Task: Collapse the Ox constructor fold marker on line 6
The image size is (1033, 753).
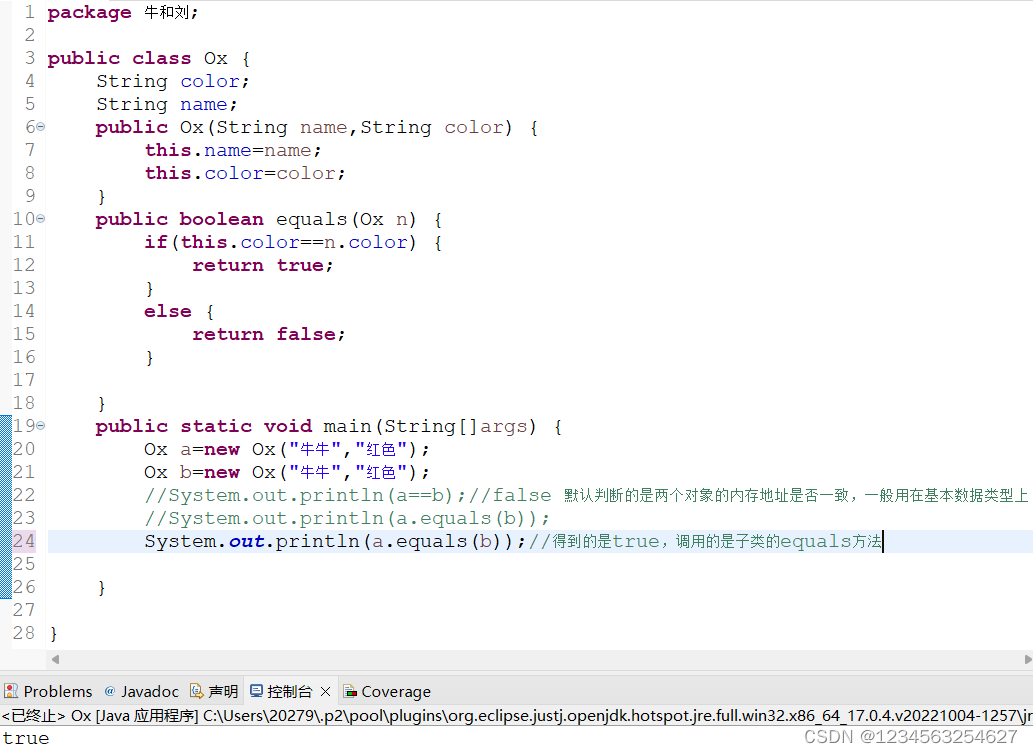Action: (x=40, y=127)
